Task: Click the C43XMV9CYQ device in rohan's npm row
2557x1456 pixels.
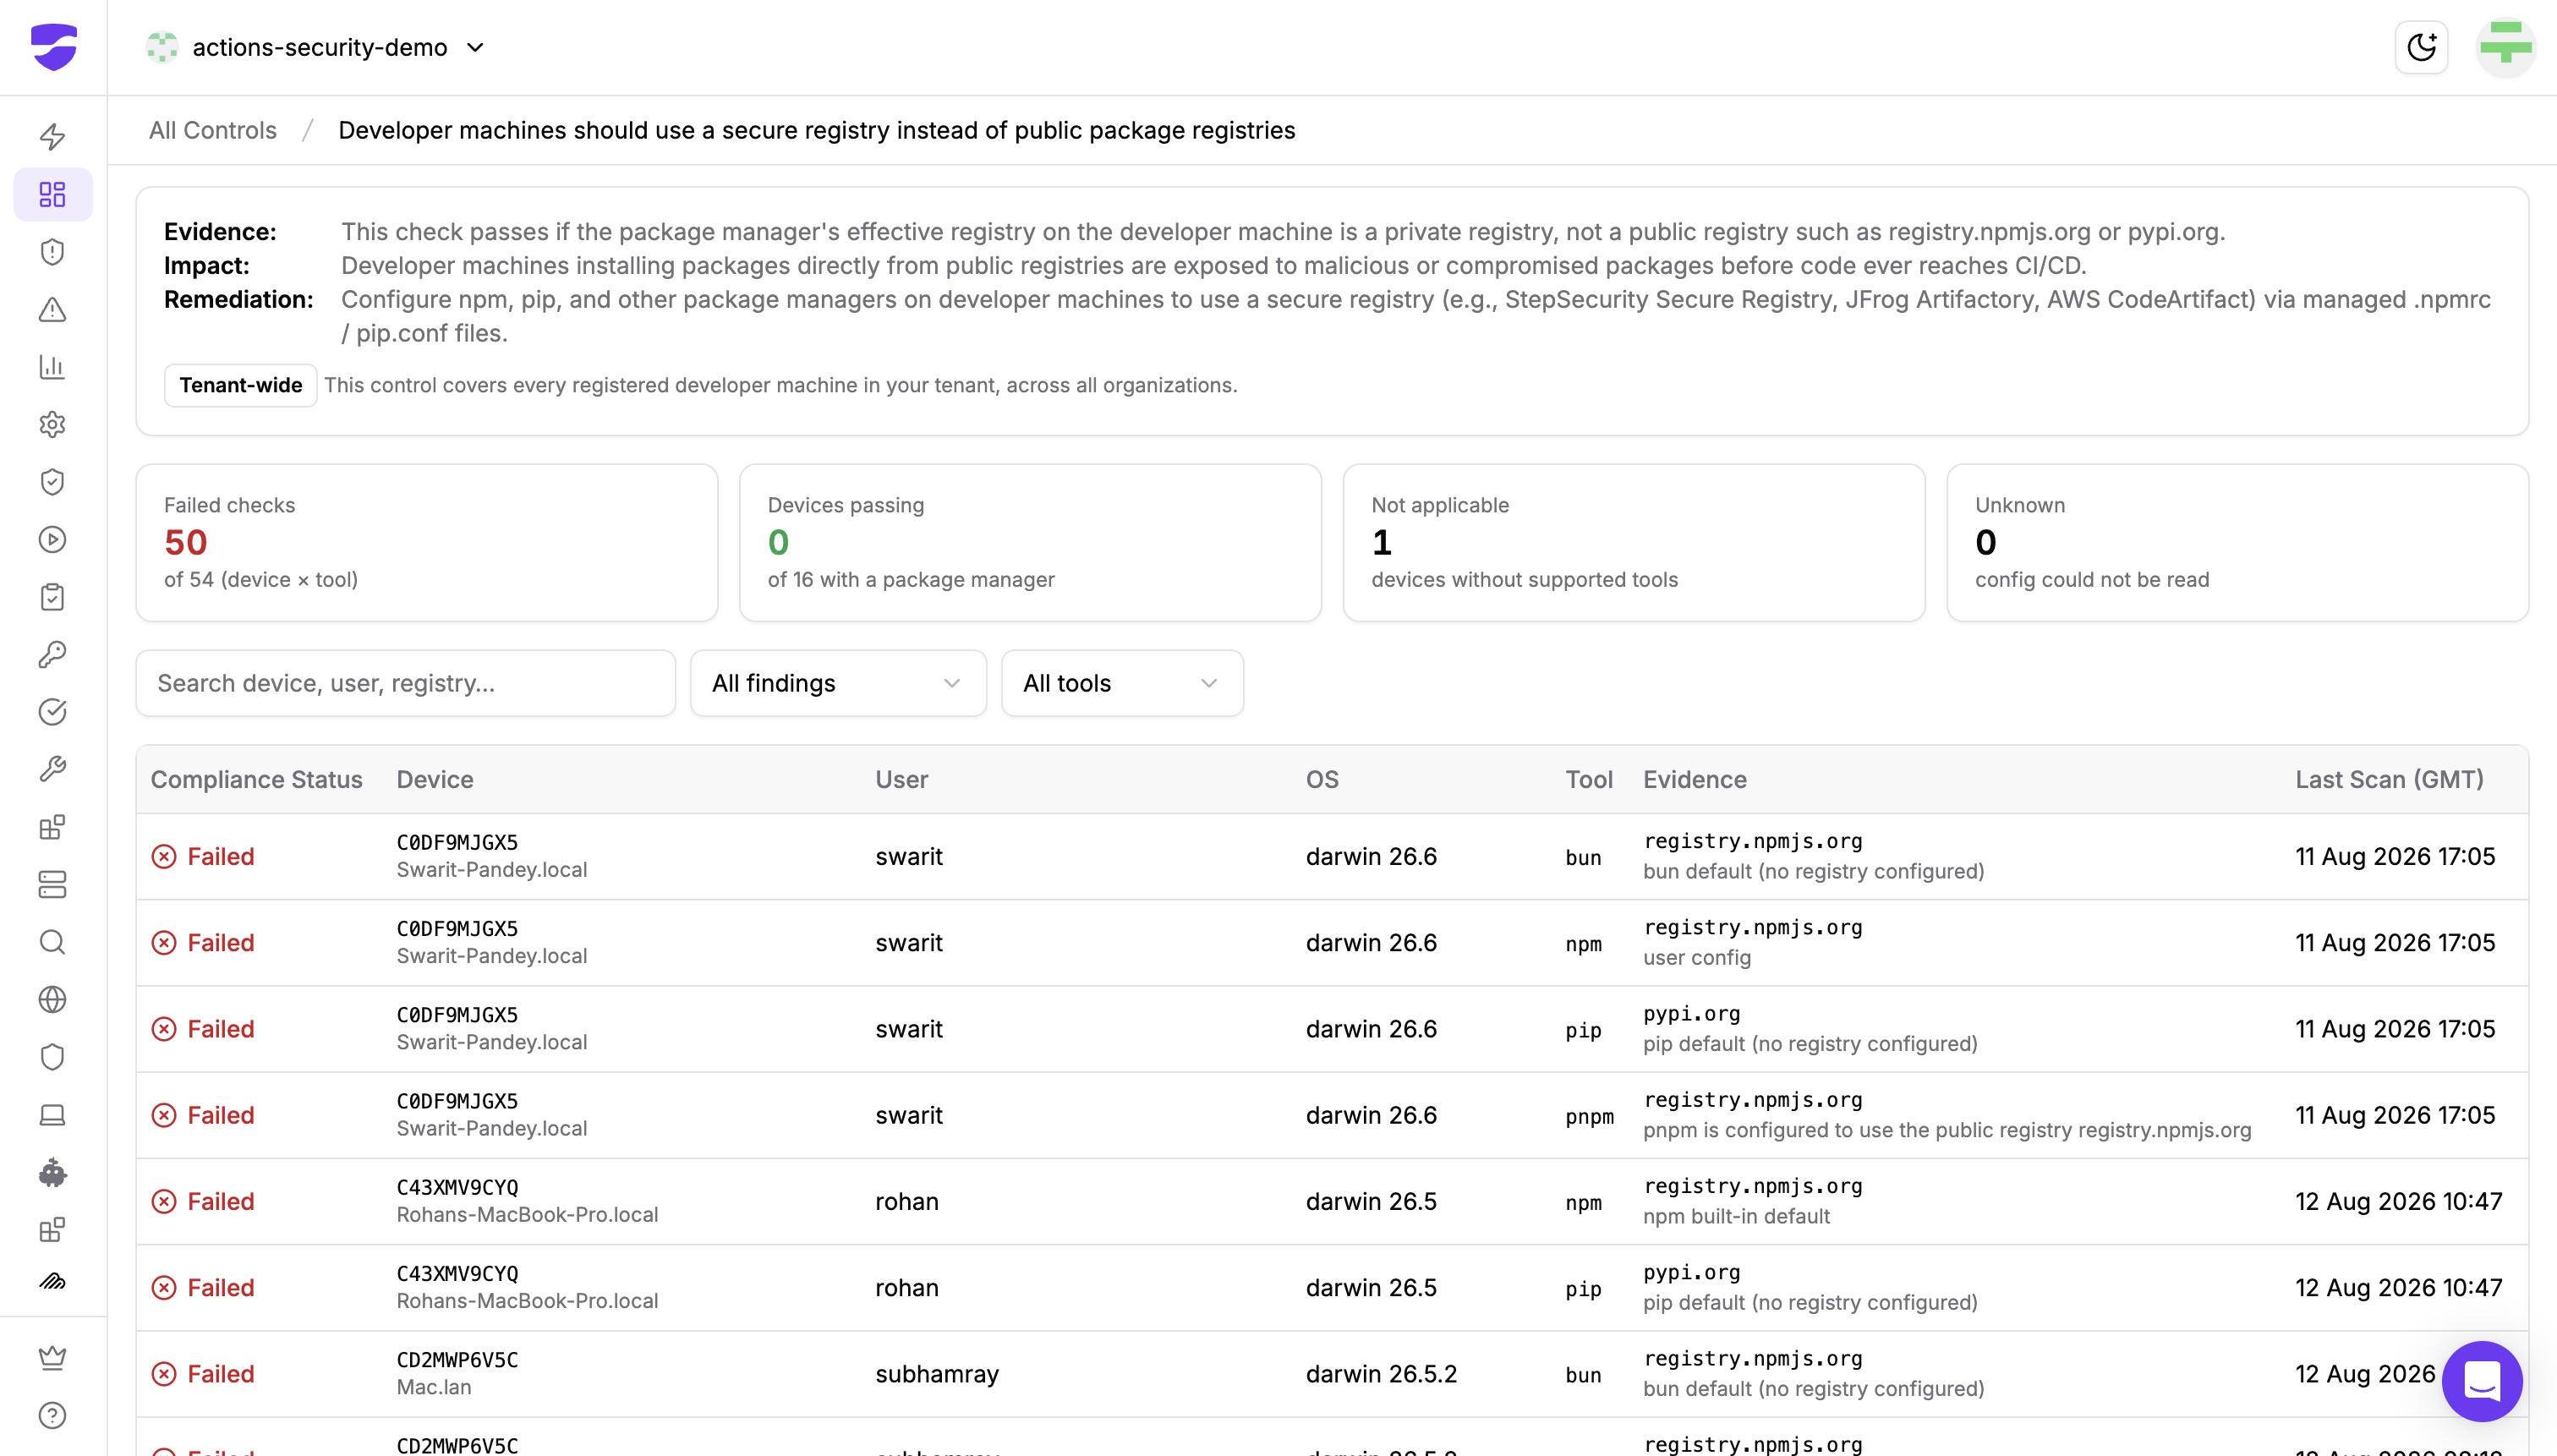Action: (x=457, y=1187)
